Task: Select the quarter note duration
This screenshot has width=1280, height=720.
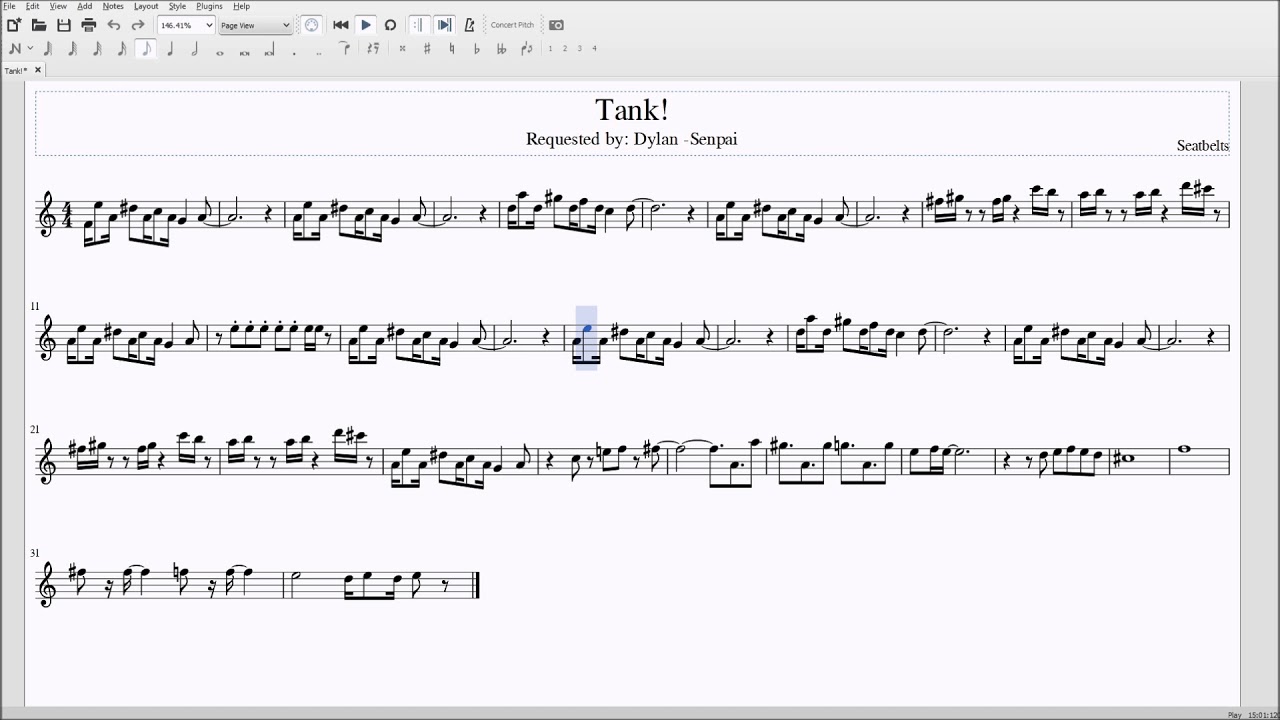Action: 171,48
